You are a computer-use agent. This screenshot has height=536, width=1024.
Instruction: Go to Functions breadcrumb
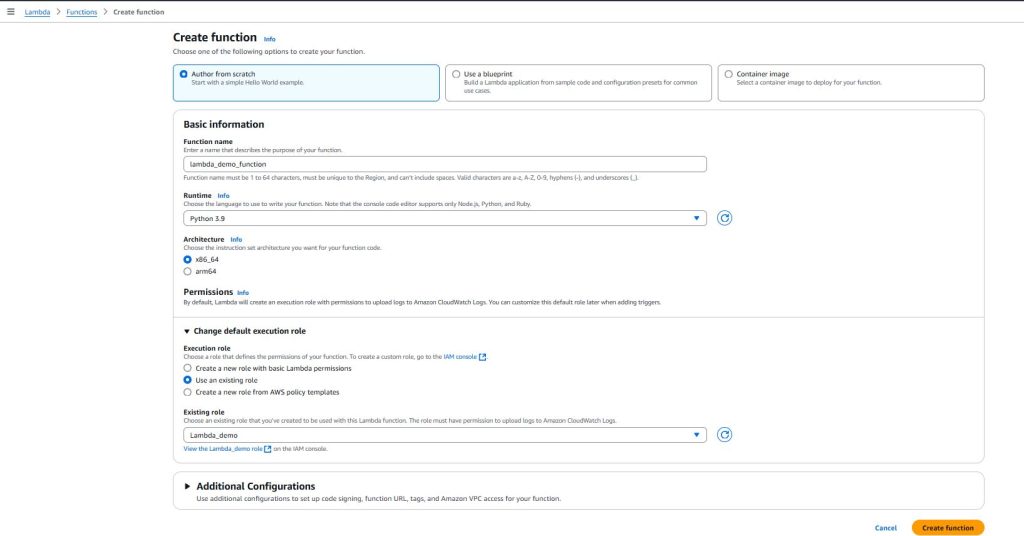tap(81, 12)
